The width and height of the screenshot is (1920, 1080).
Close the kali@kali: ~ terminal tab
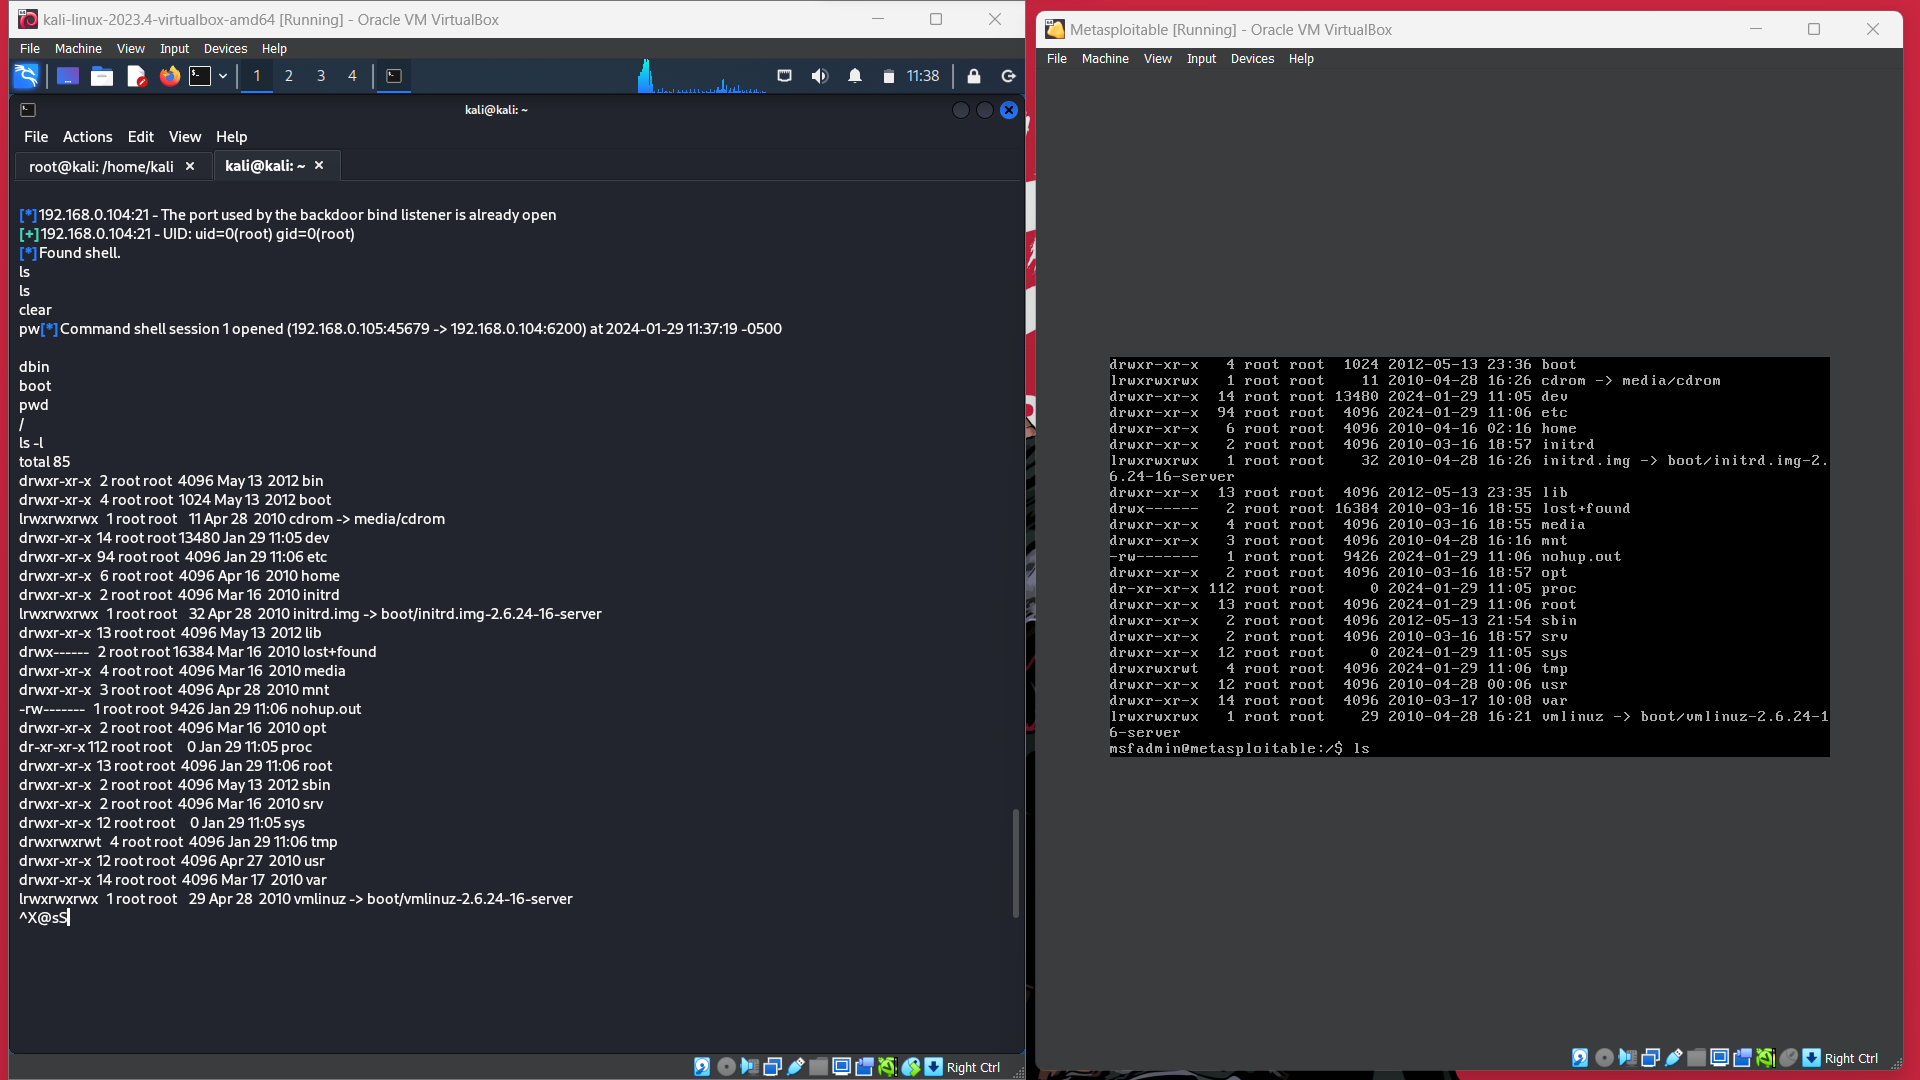(x=319, y=166)
